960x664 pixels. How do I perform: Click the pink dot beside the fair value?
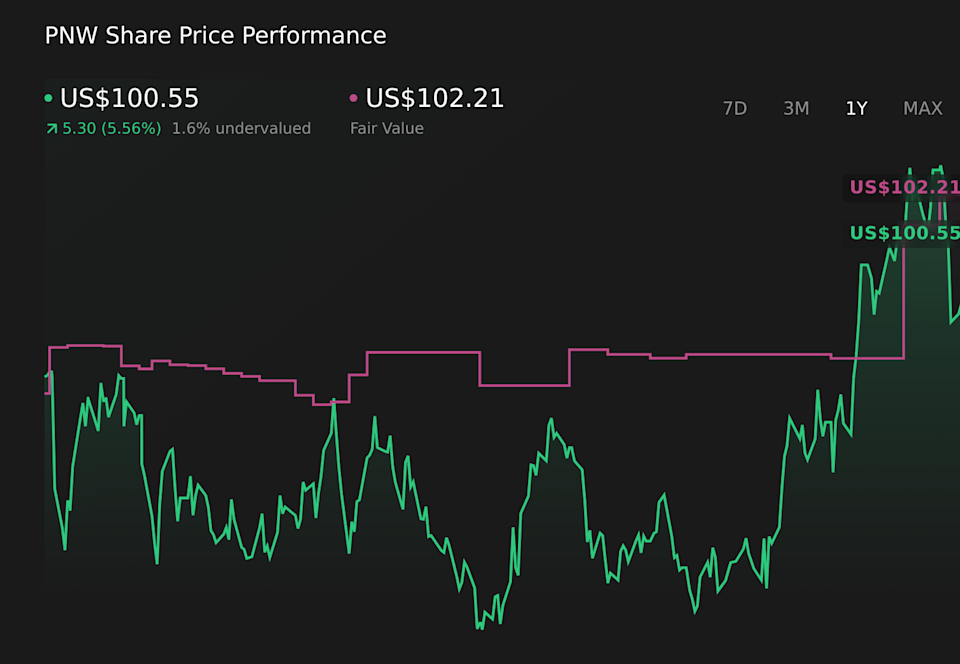coord(353,98)
